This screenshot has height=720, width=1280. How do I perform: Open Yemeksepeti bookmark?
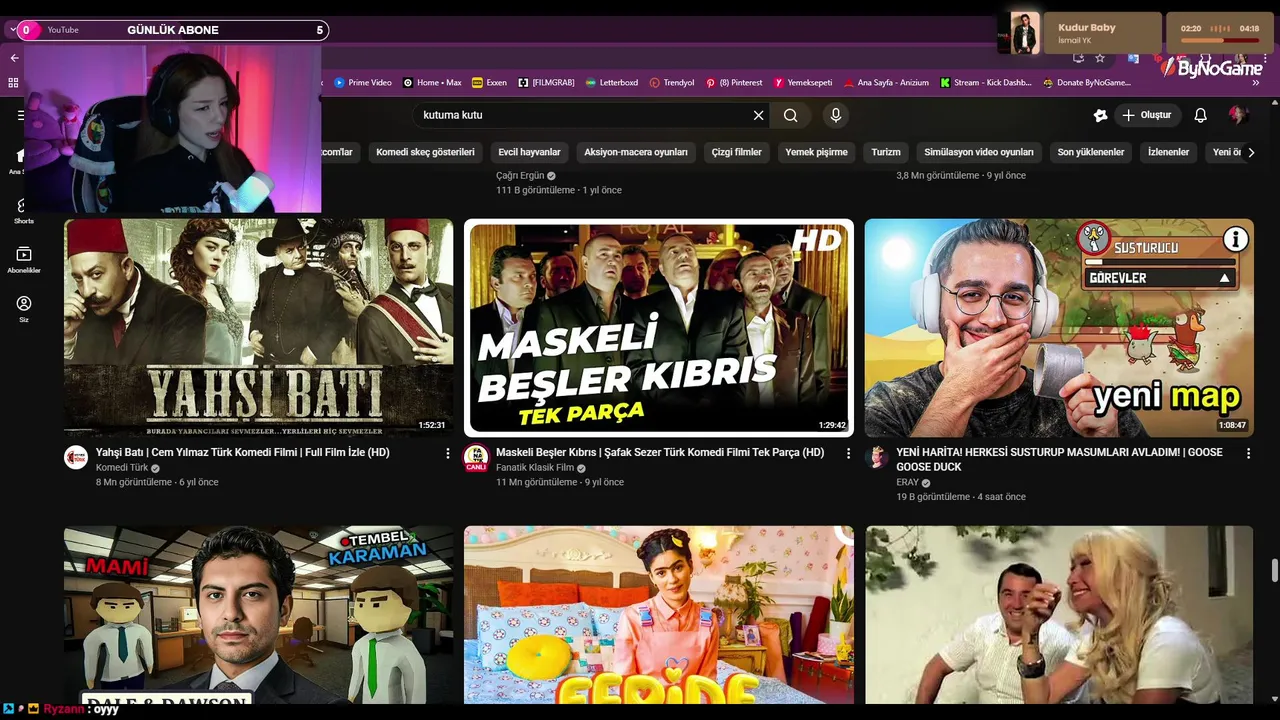pyautogui.click(x=803, y=83)
